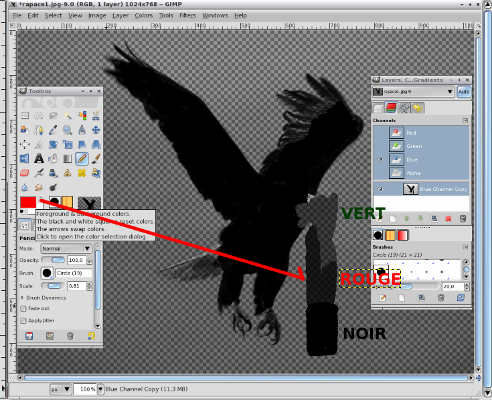The width and height of the screenshot is (492, 400).
Task: Switch to the Undo History tab
Action: [x=417, y=108]
